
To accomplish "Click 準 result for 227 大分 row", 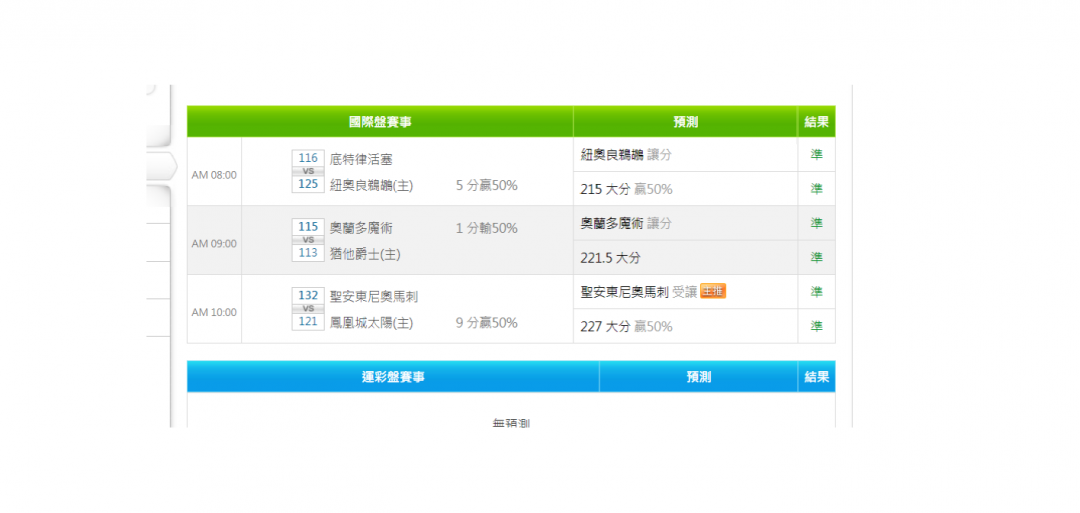I will tap(816, 326).
